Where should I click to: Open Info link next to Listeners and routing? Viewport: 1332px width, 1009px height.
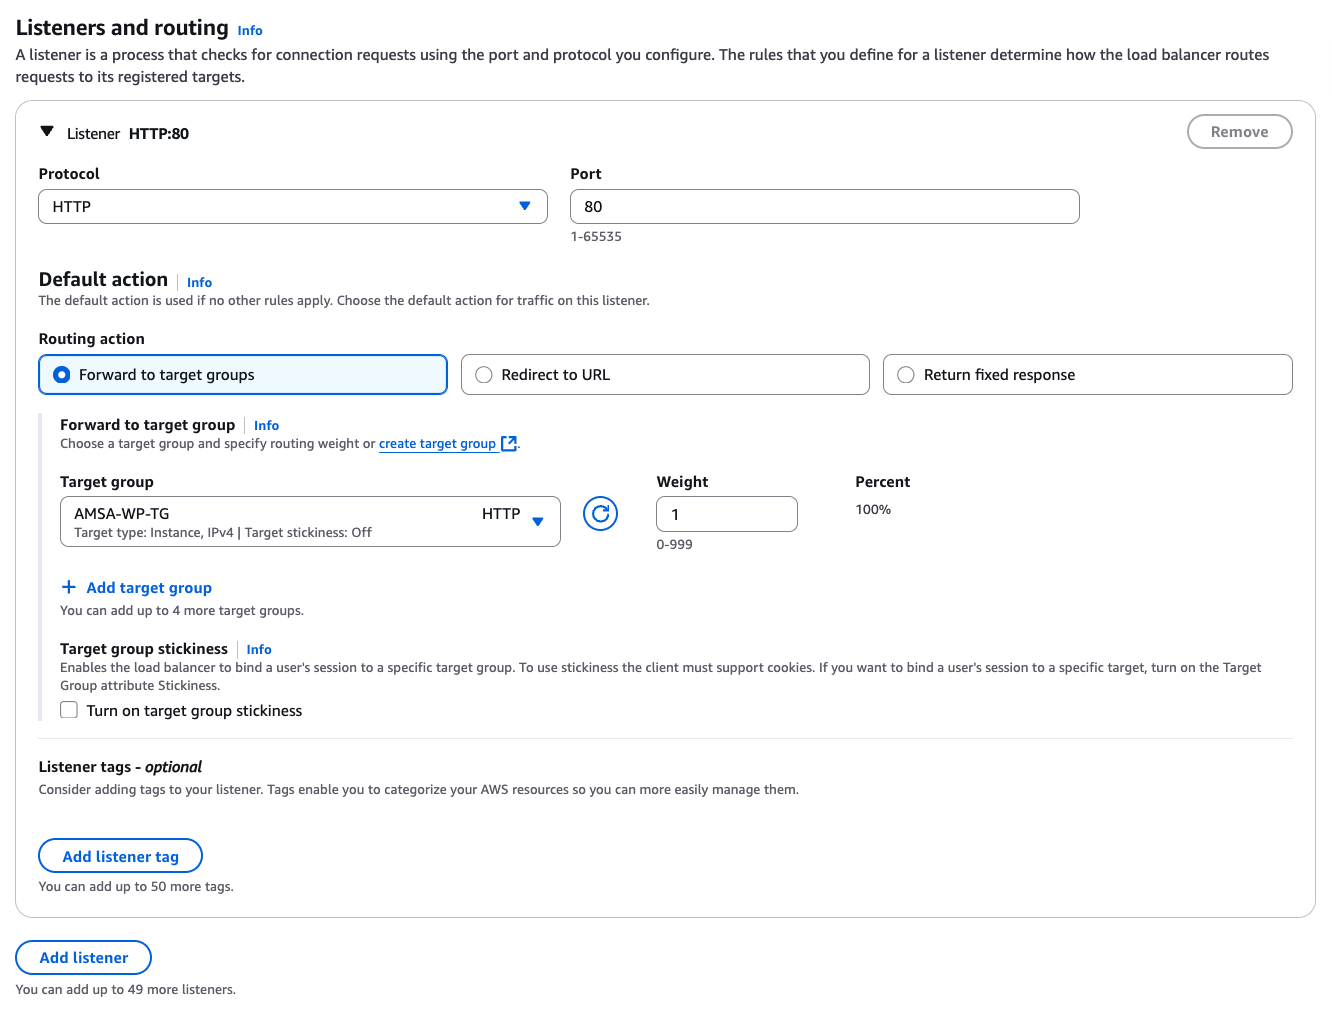coord(250,31)
